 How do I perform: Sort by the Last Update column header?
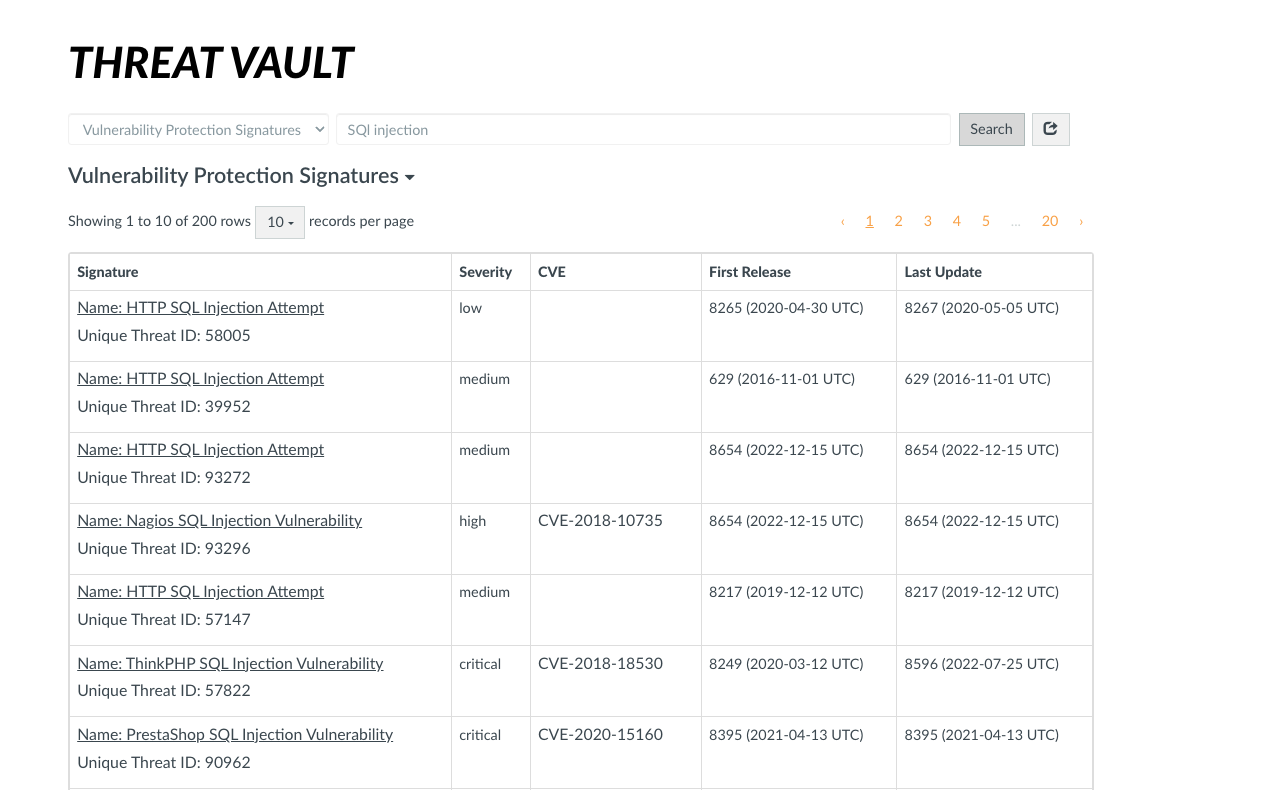pos(943,272)
